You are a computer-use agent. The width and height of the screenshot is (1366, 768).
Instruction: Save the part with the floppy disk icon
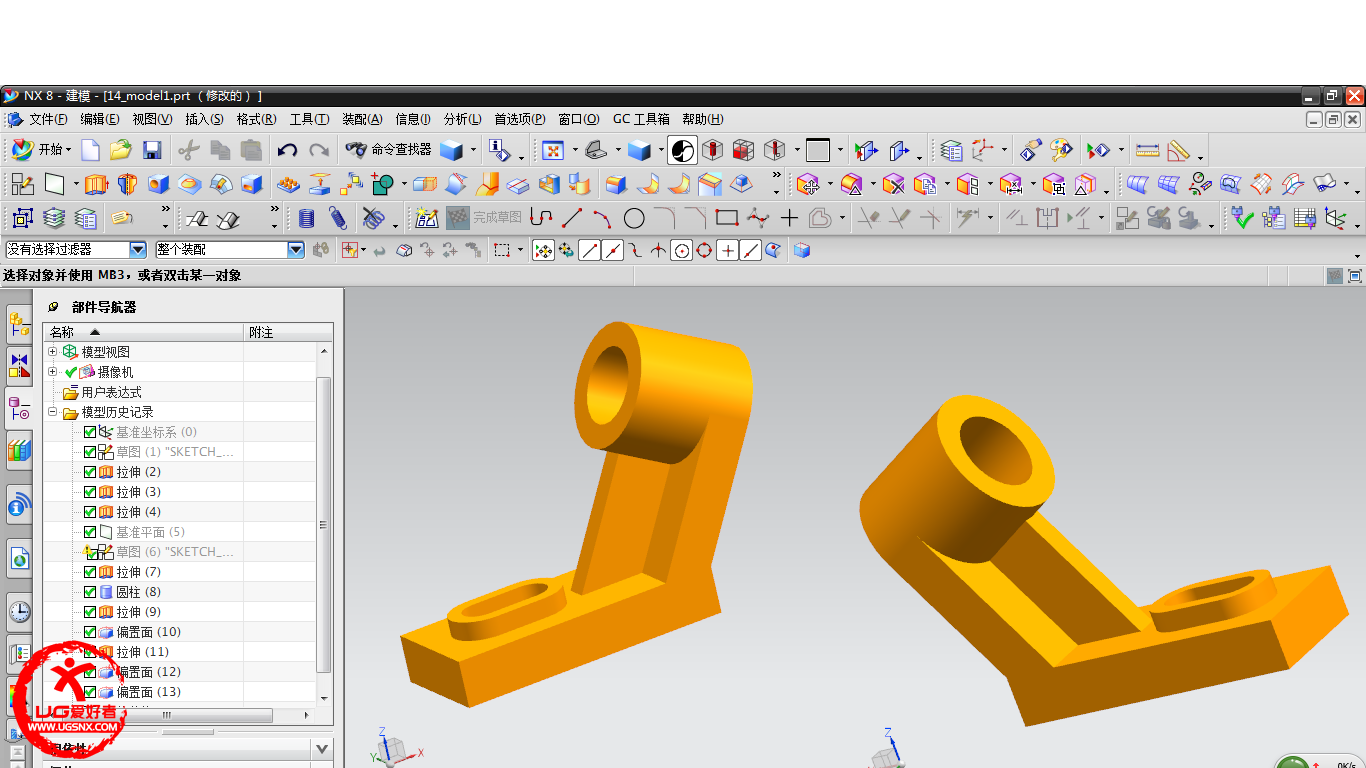(152, 150)
